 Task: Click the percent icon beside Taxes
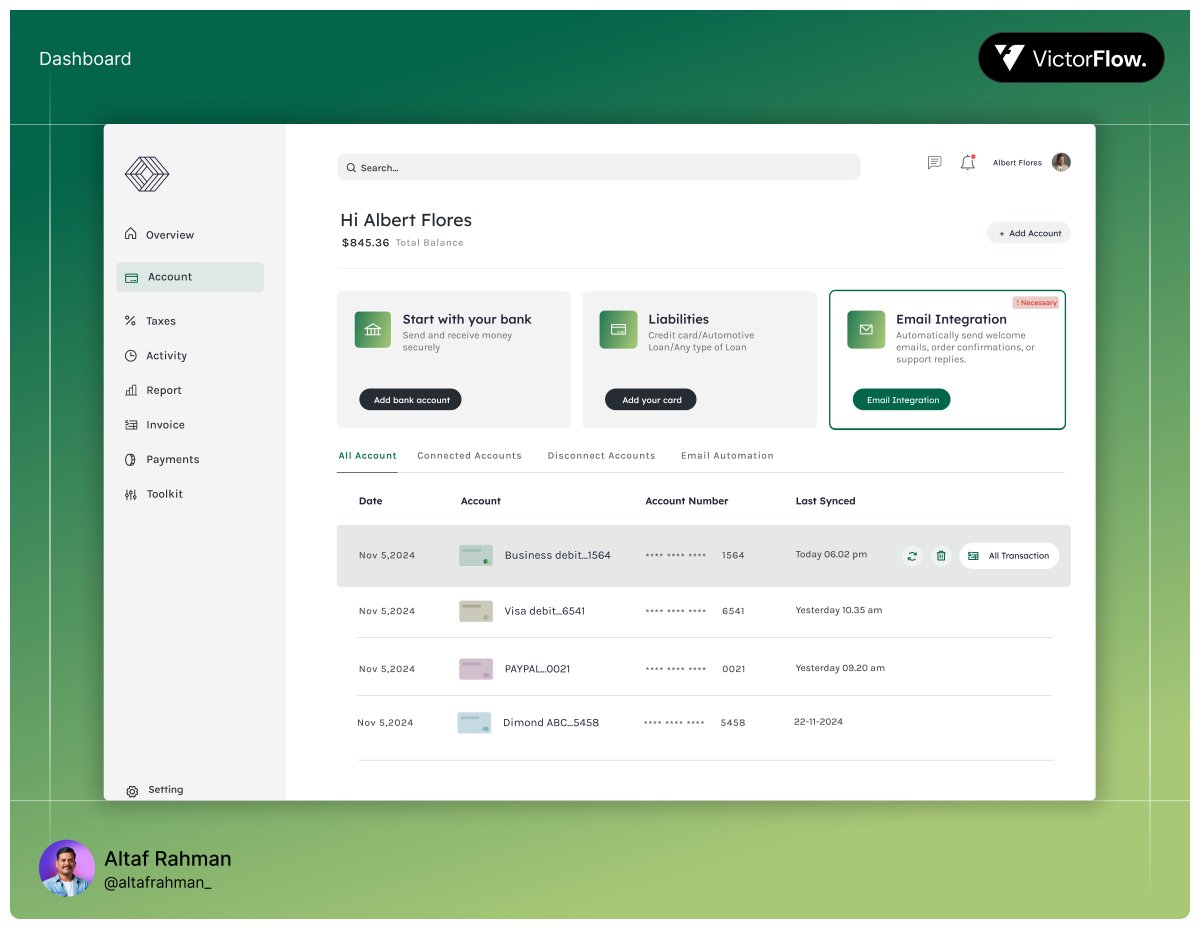coord(130,321)
